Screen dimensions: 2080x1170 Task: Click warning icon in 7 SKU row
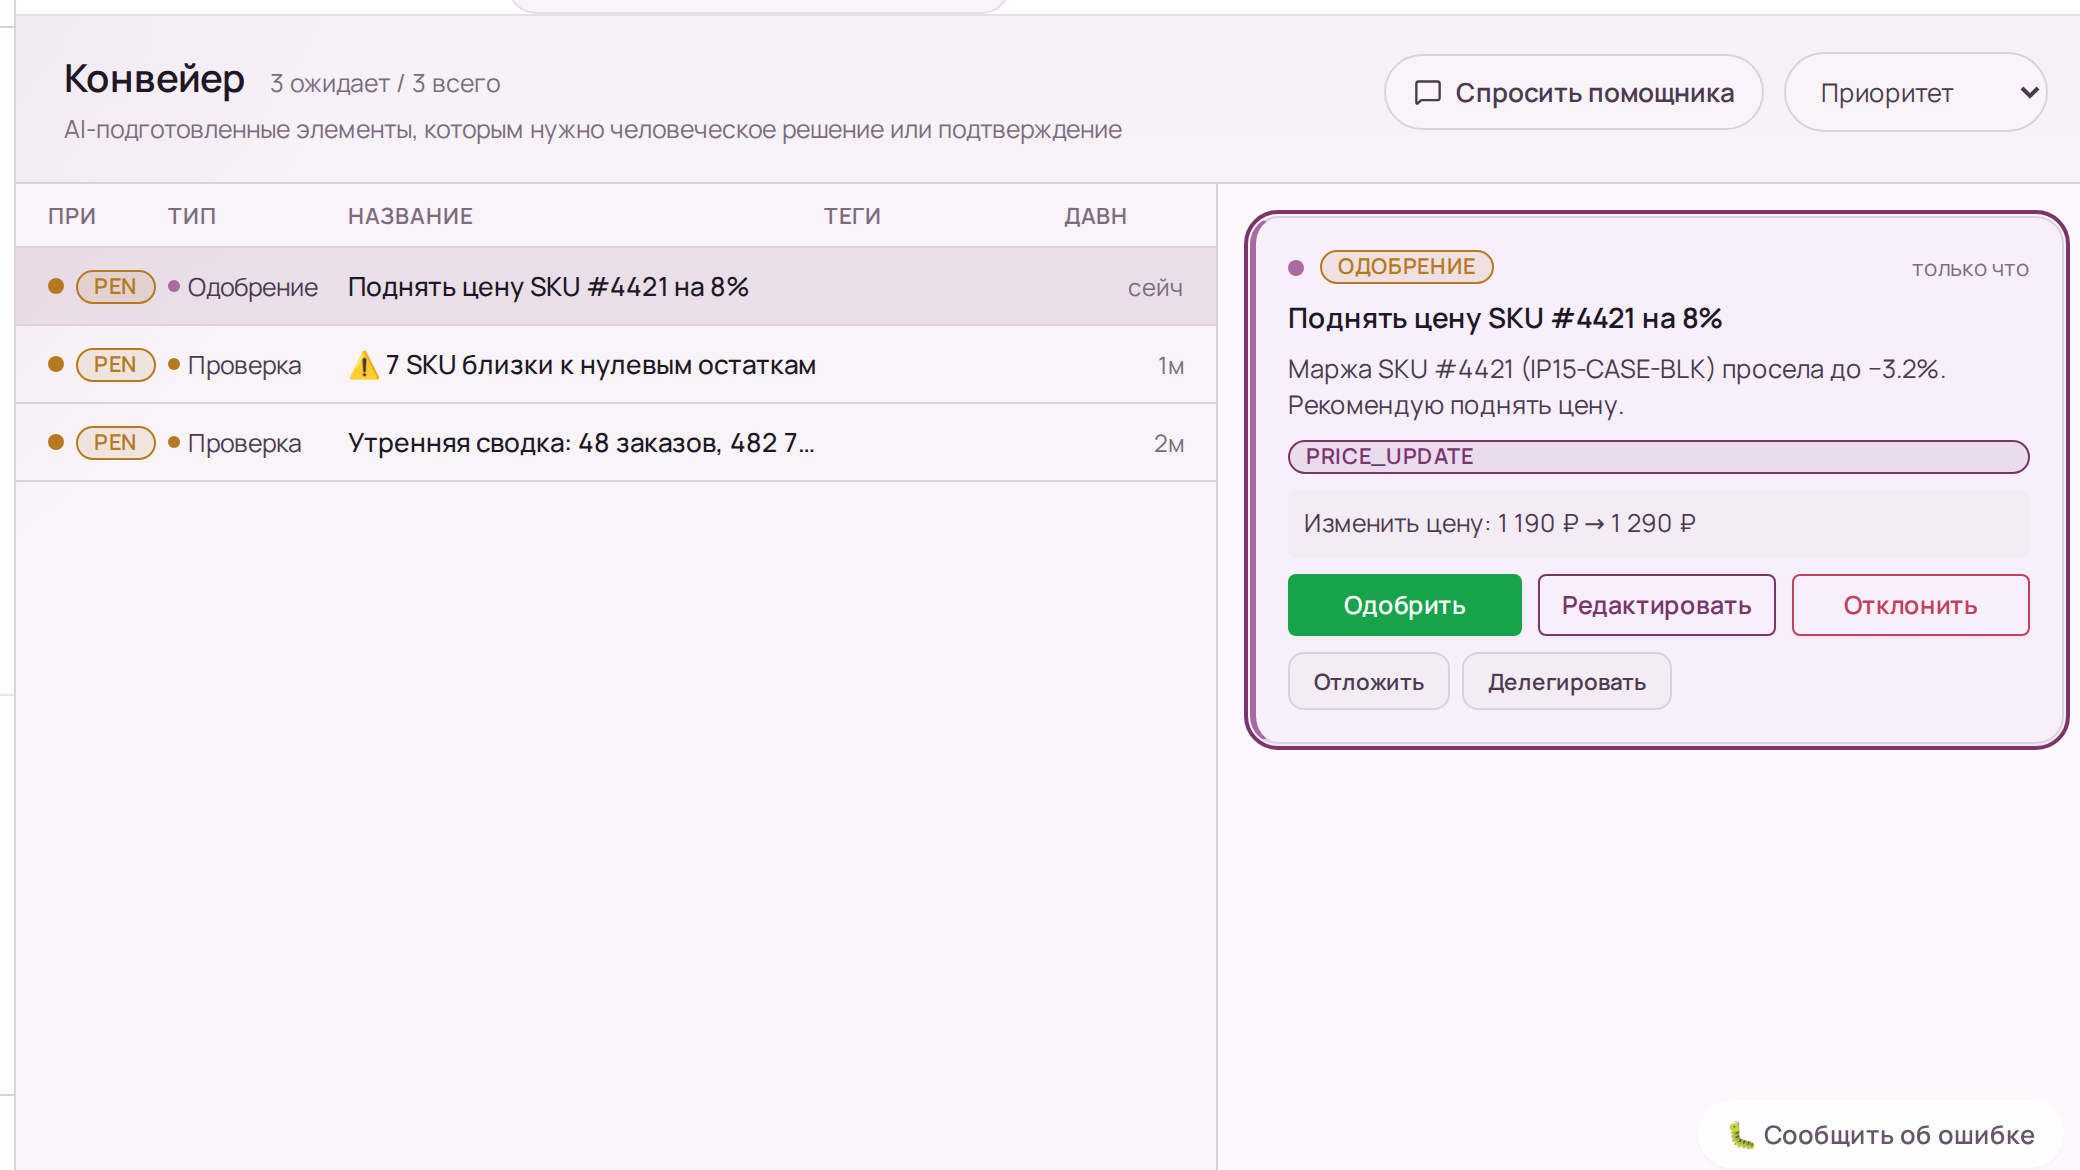[364, 366]
